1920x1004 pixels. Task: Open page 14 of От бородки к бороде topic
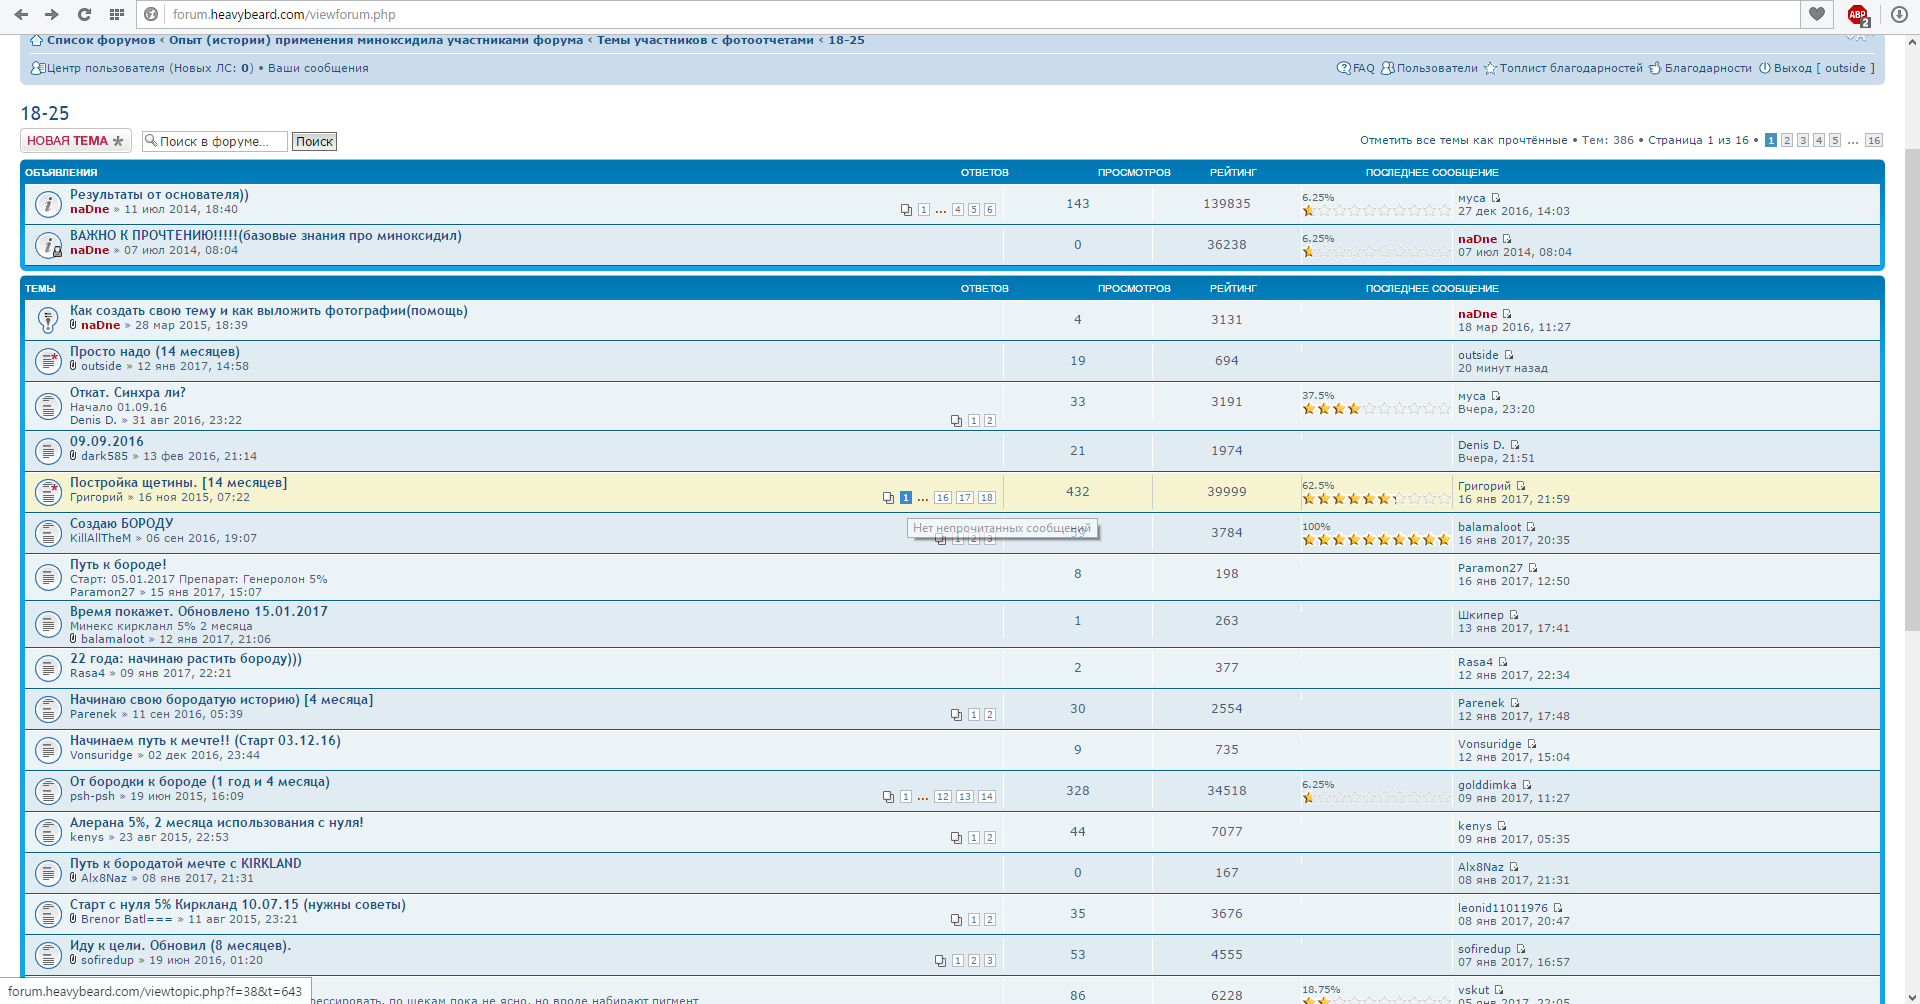coord(987,797)
